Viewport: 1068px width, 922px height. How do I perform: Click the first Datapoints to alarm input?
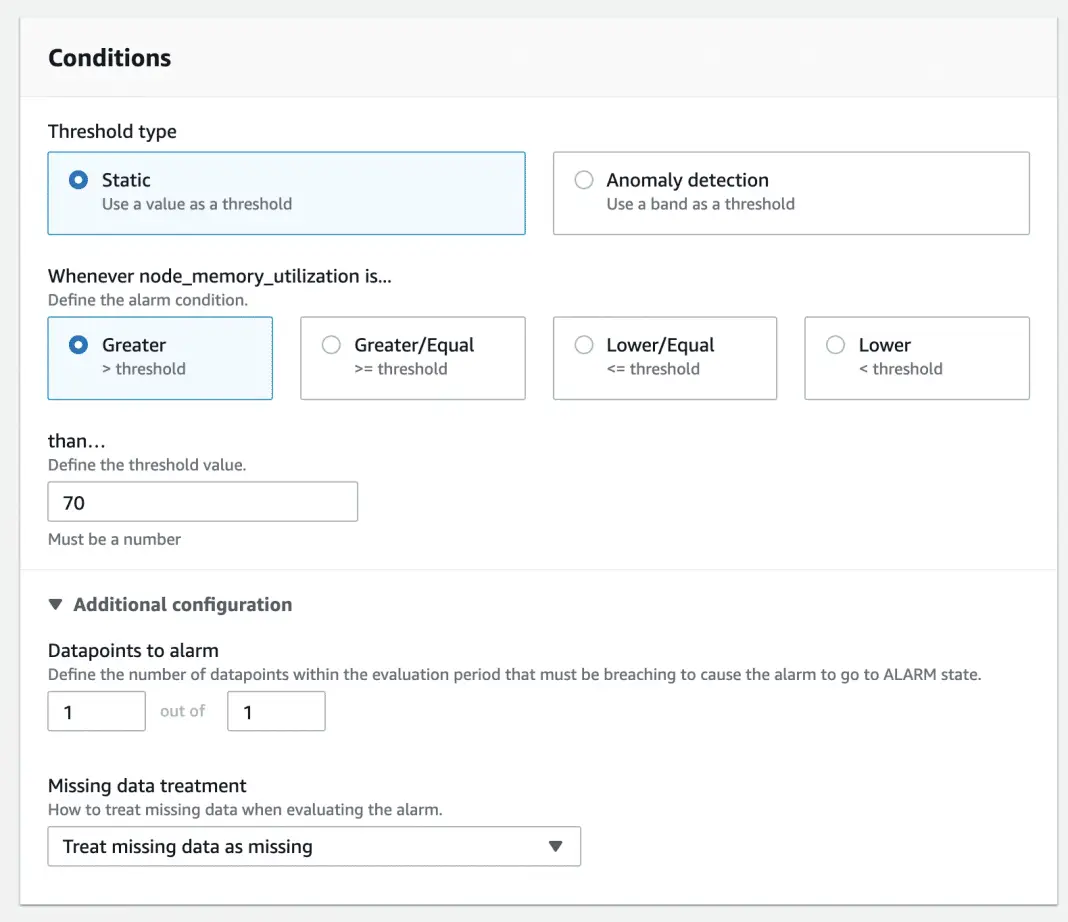tap(96, 711)
